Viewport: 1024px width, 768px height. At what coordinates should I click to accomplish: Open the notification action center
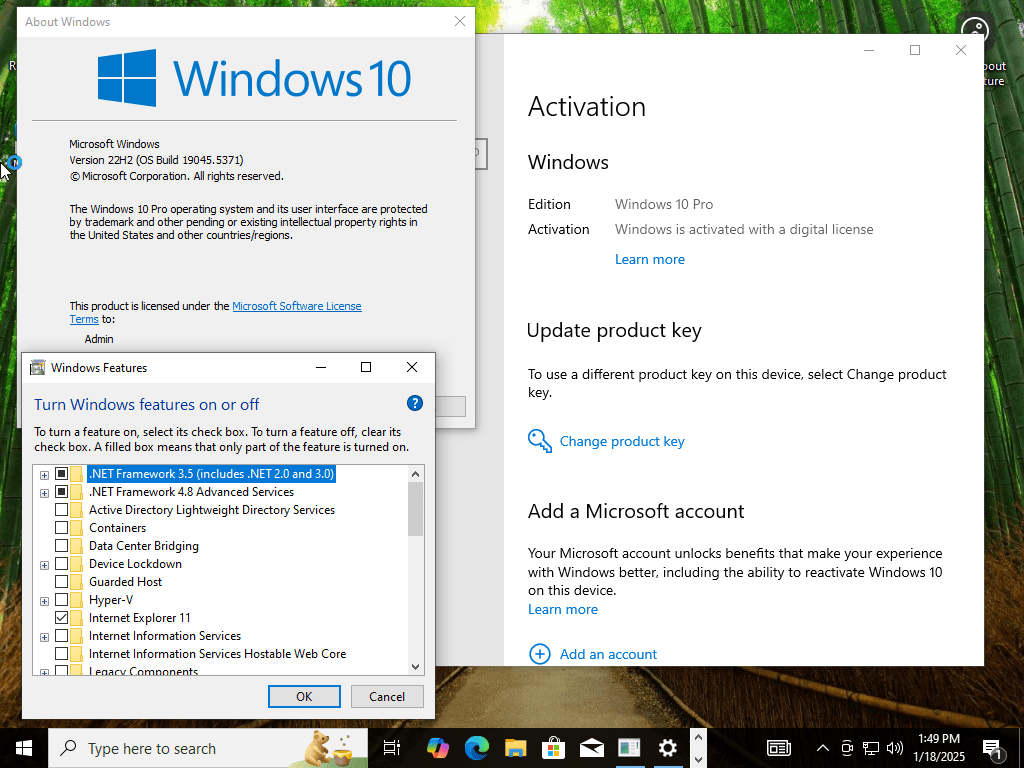point(993,748)
